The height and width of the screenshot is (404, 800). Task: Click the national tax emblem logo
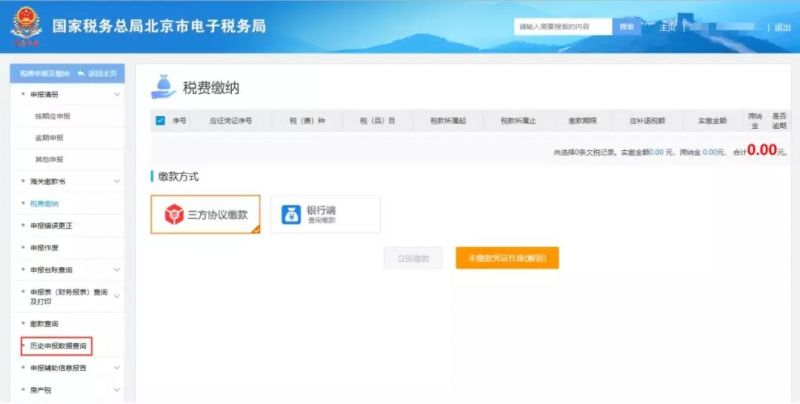point(26,26)
